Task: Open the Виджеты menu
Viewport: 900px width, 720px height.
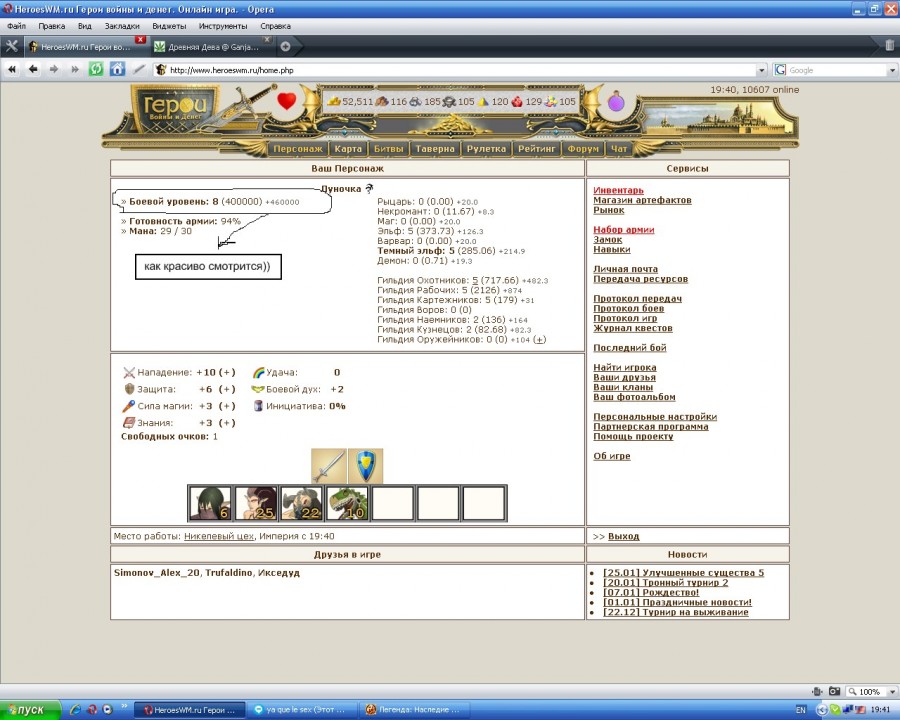Action: tap(169, 26)
